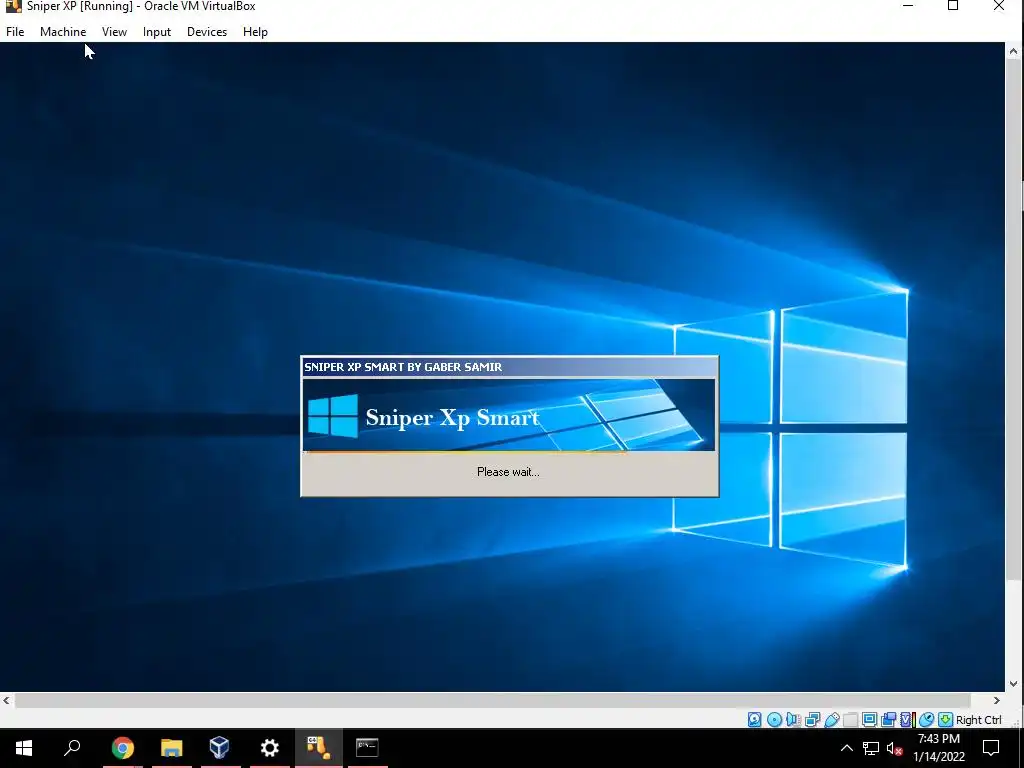Click the network tray icon
The image size is (1024, 768).
[x=871, y=748]
